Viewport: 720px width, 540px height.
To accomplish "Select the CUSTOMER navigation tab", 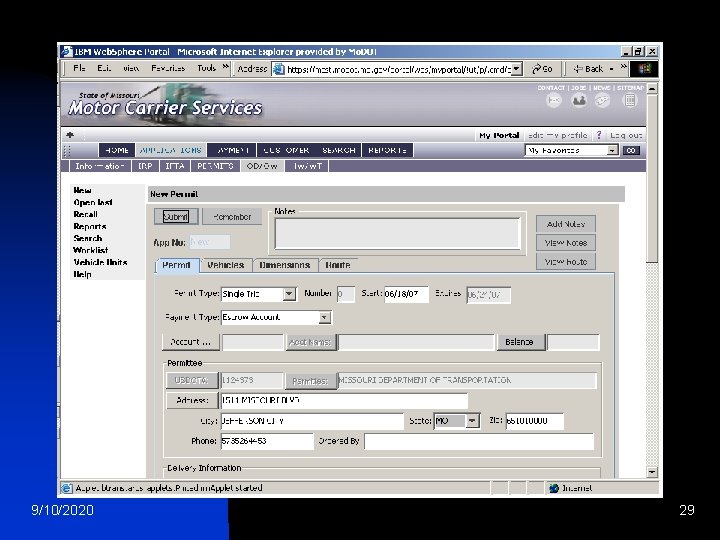I will [x=287, y=150].
